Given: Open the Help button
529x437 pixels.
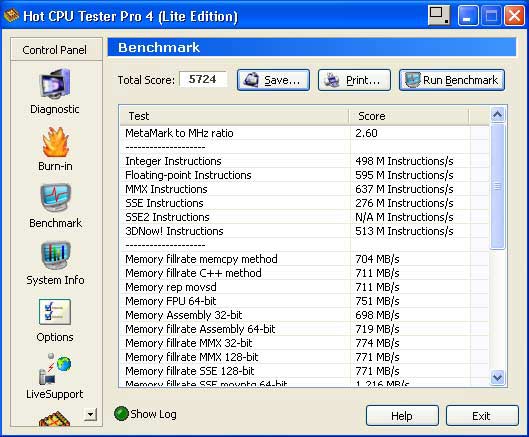Looking at the screenshot, I should coord(402,416).
